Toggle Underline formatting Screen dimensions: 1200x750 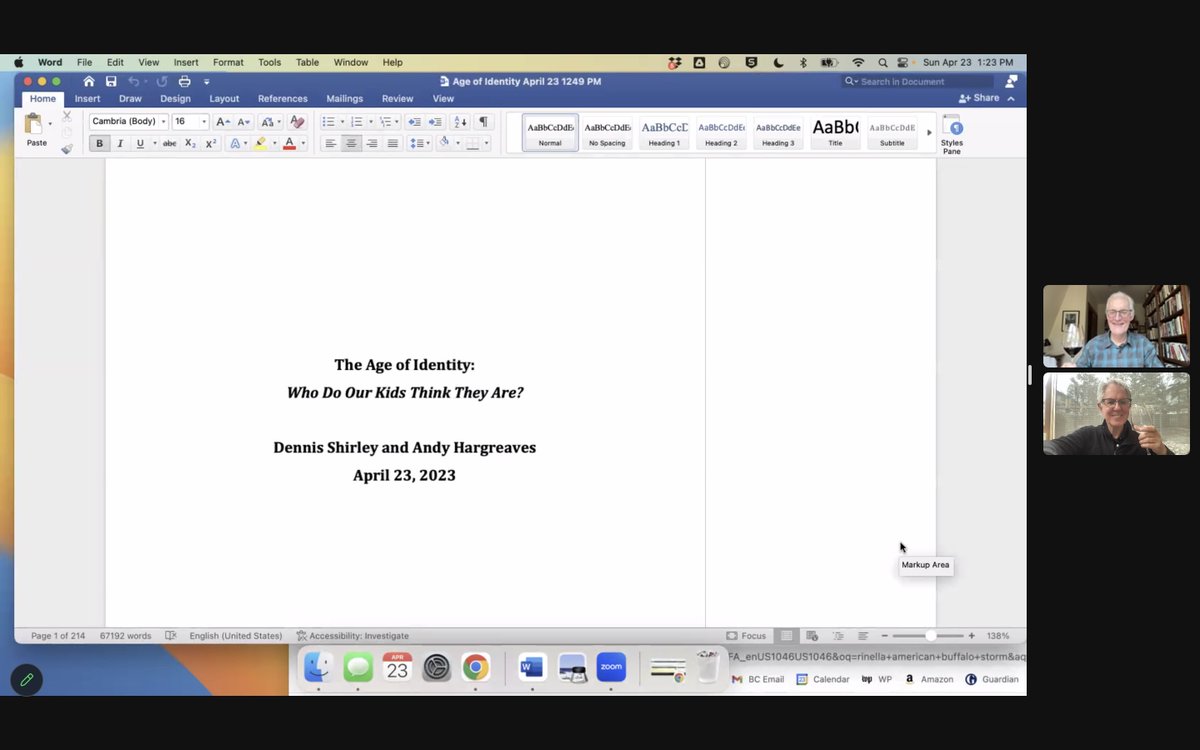(x=140, y=143)
